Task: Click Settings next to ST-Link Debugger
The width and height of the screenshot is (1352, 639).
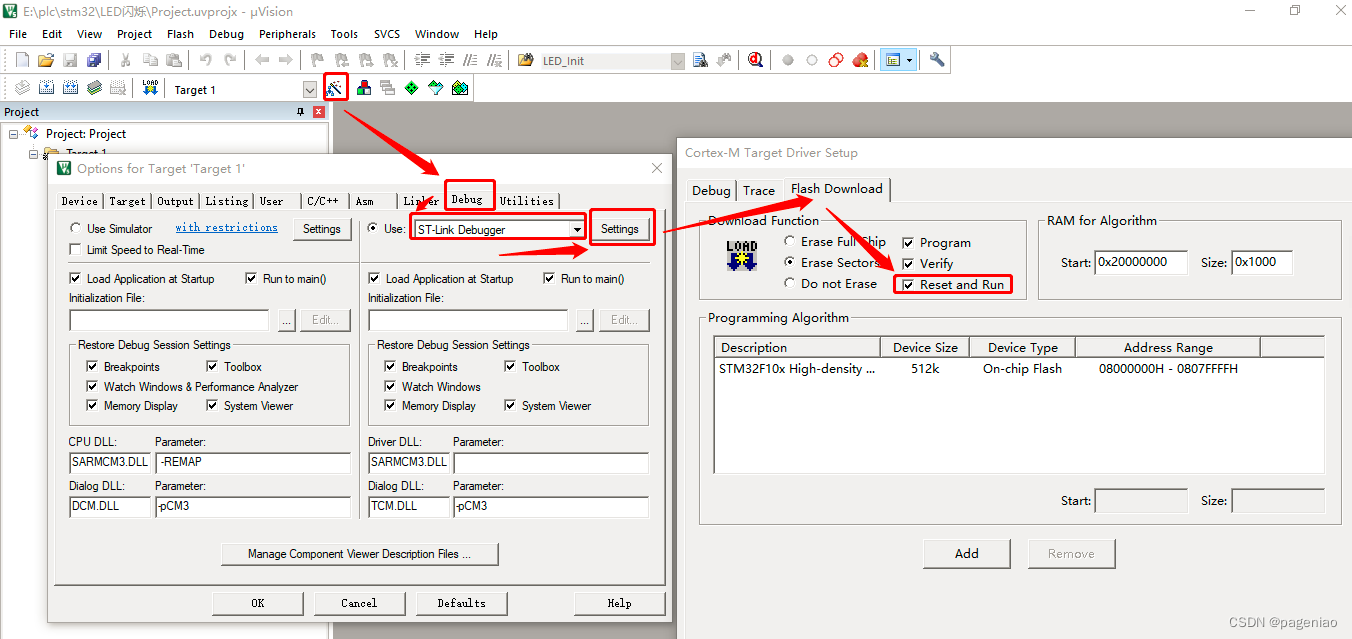Action: [x=620, y=229]
